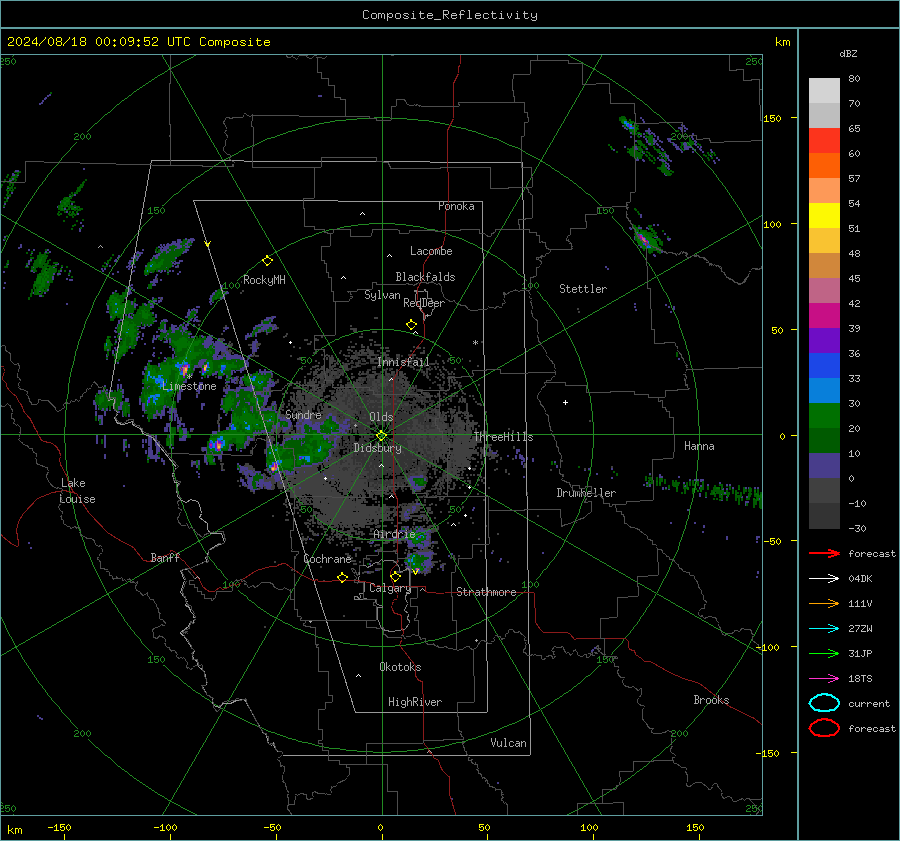
Task: Click the 'Sundre' city label
Action: pos(303,414)
